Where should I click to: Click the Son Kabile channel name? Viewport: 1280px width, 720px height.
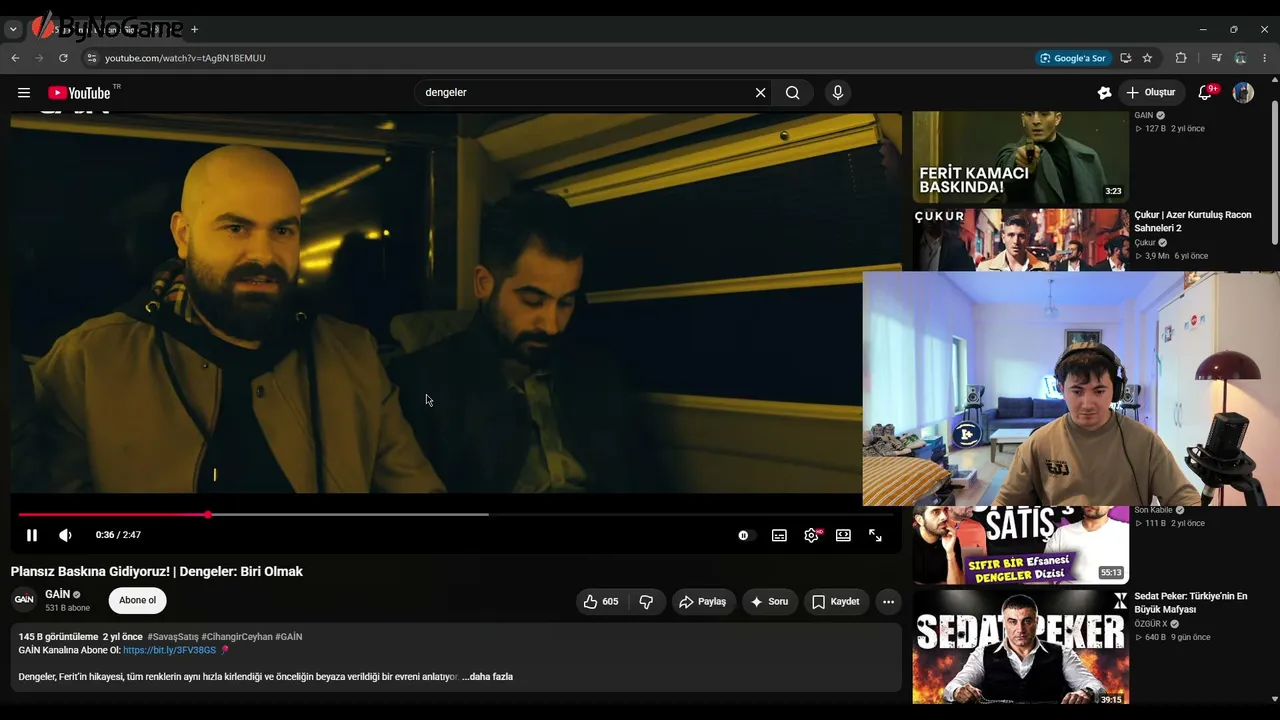[x=1153, y=510]
